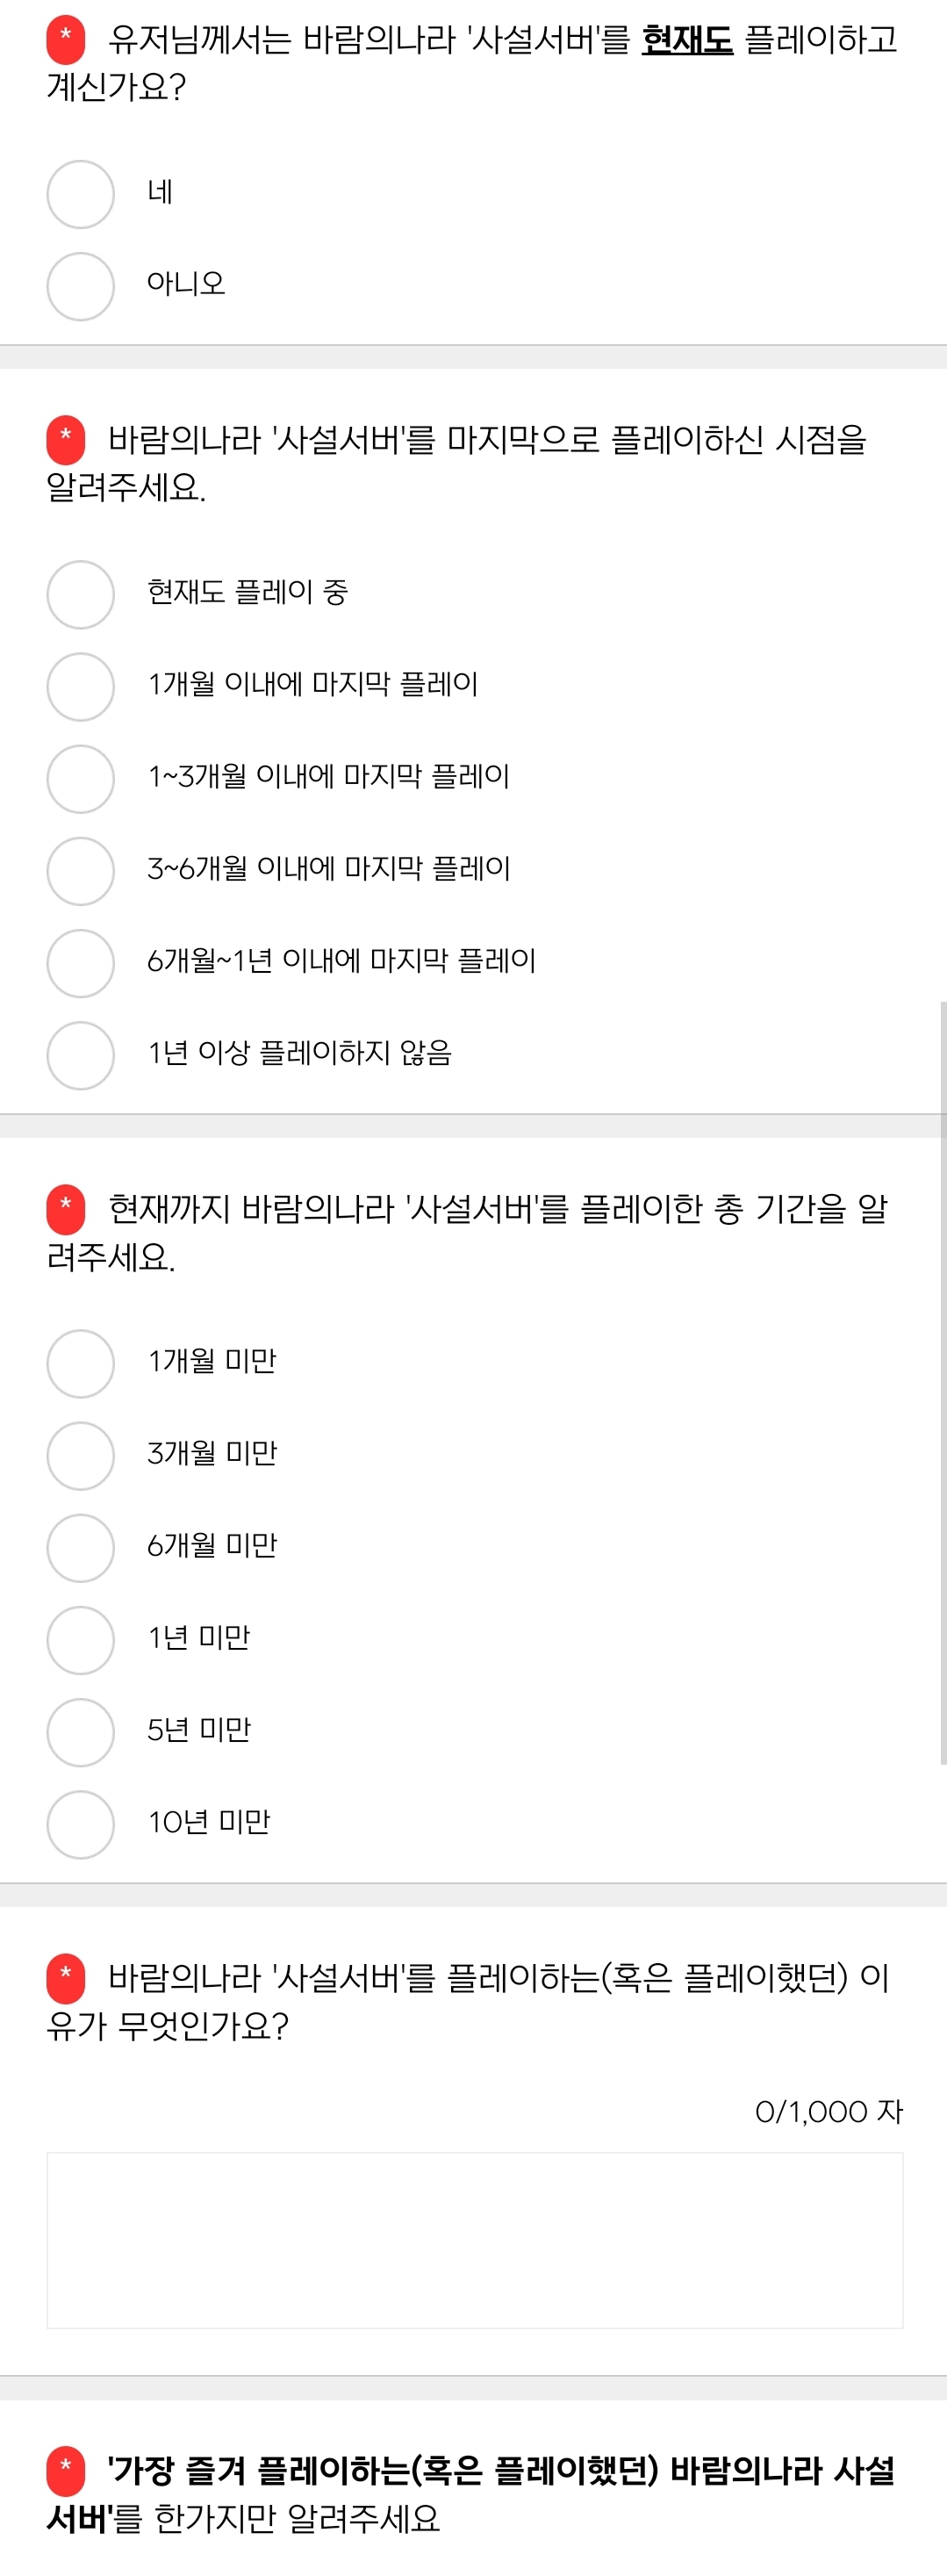Pick '1년 이상 플레이하지 않음' option
947x2576 pixels.
(81, 1054)
